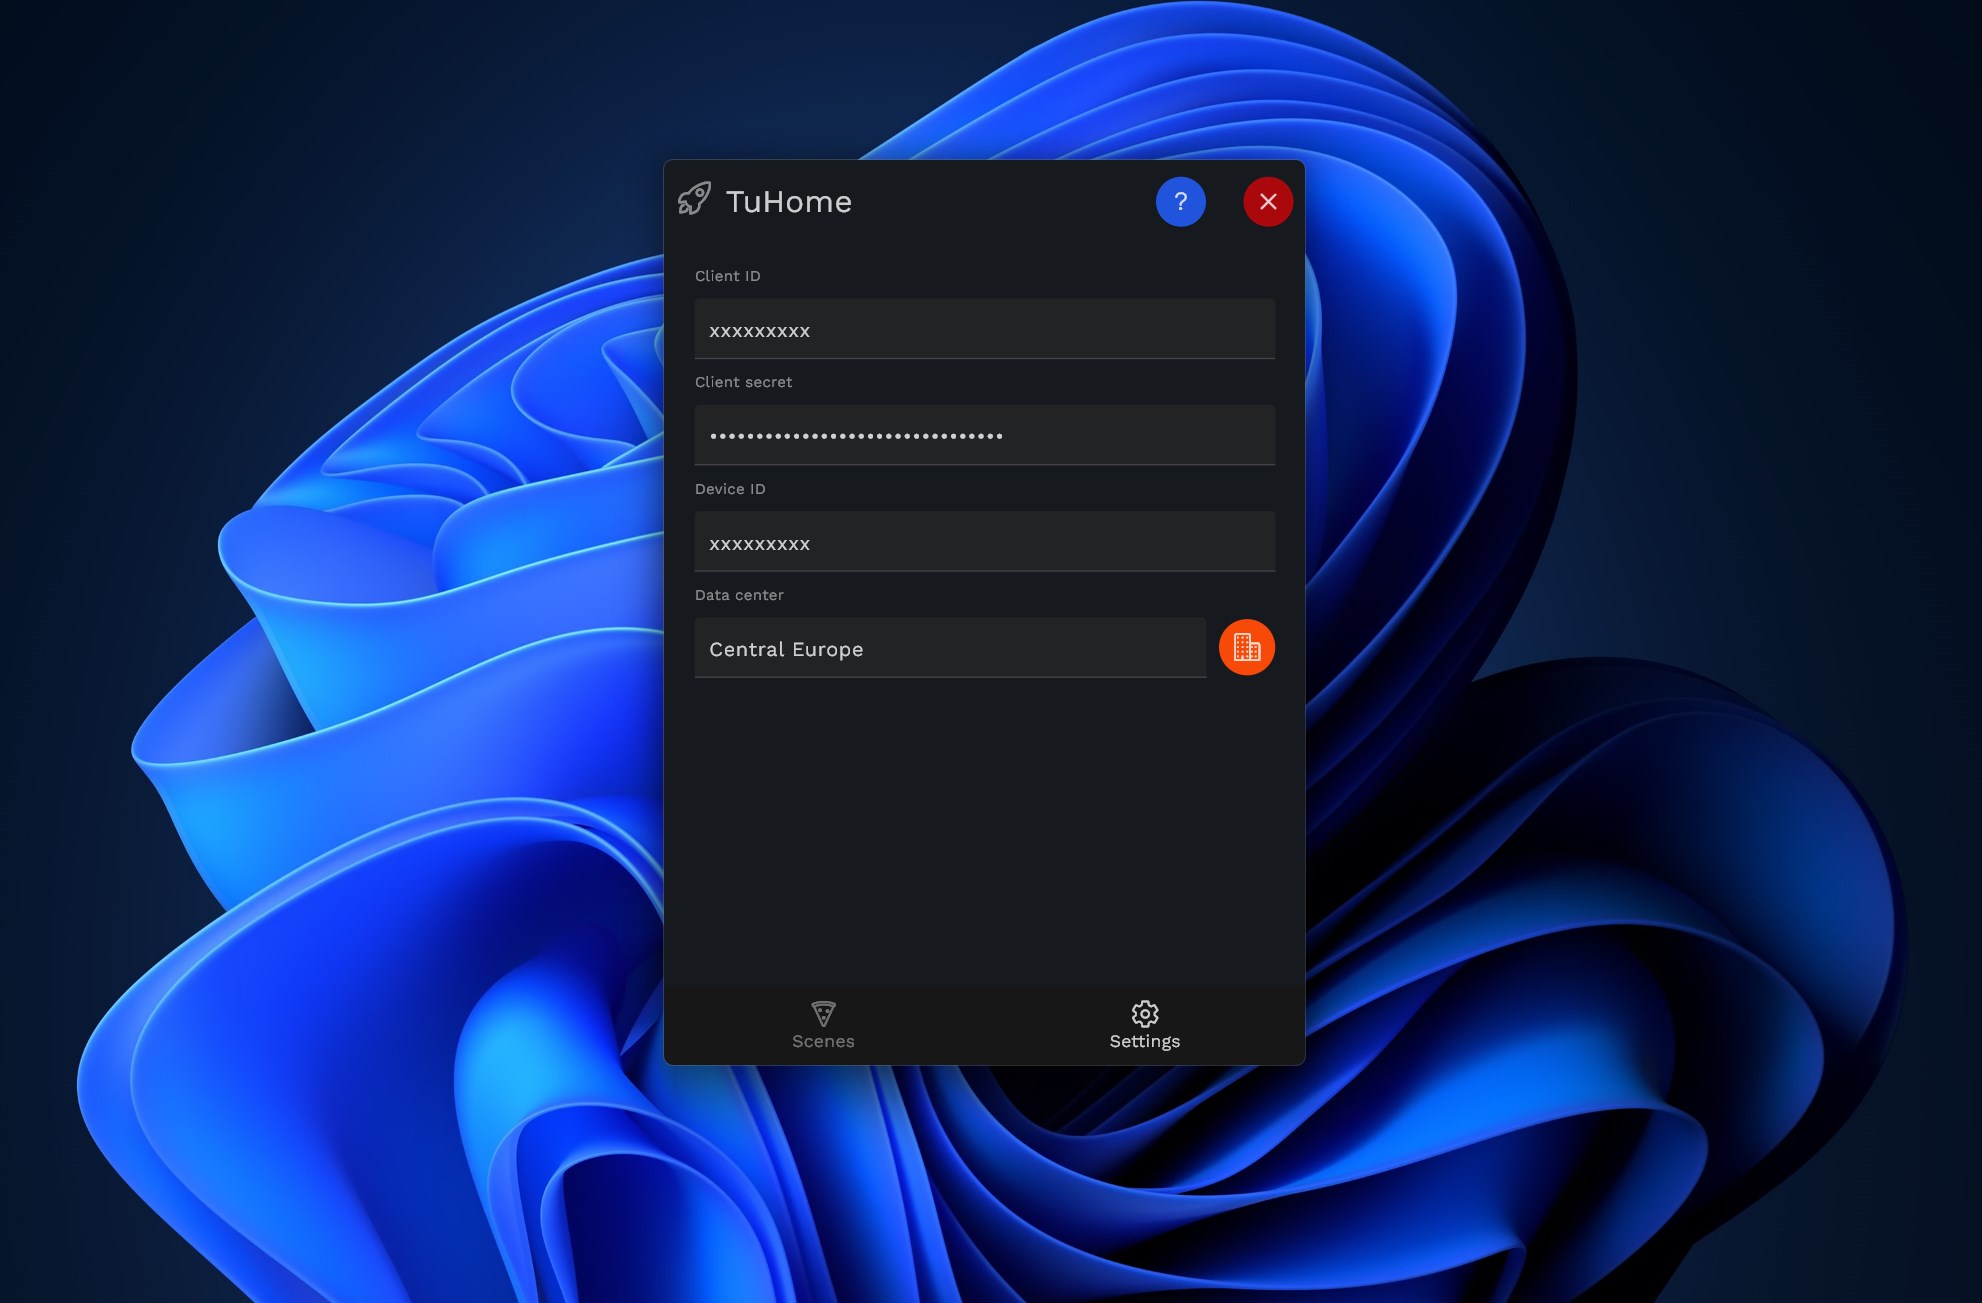Viewport: 1982px width, 1303px height.
Task: Select the Settings tab label
Action: (1144, 1041)
